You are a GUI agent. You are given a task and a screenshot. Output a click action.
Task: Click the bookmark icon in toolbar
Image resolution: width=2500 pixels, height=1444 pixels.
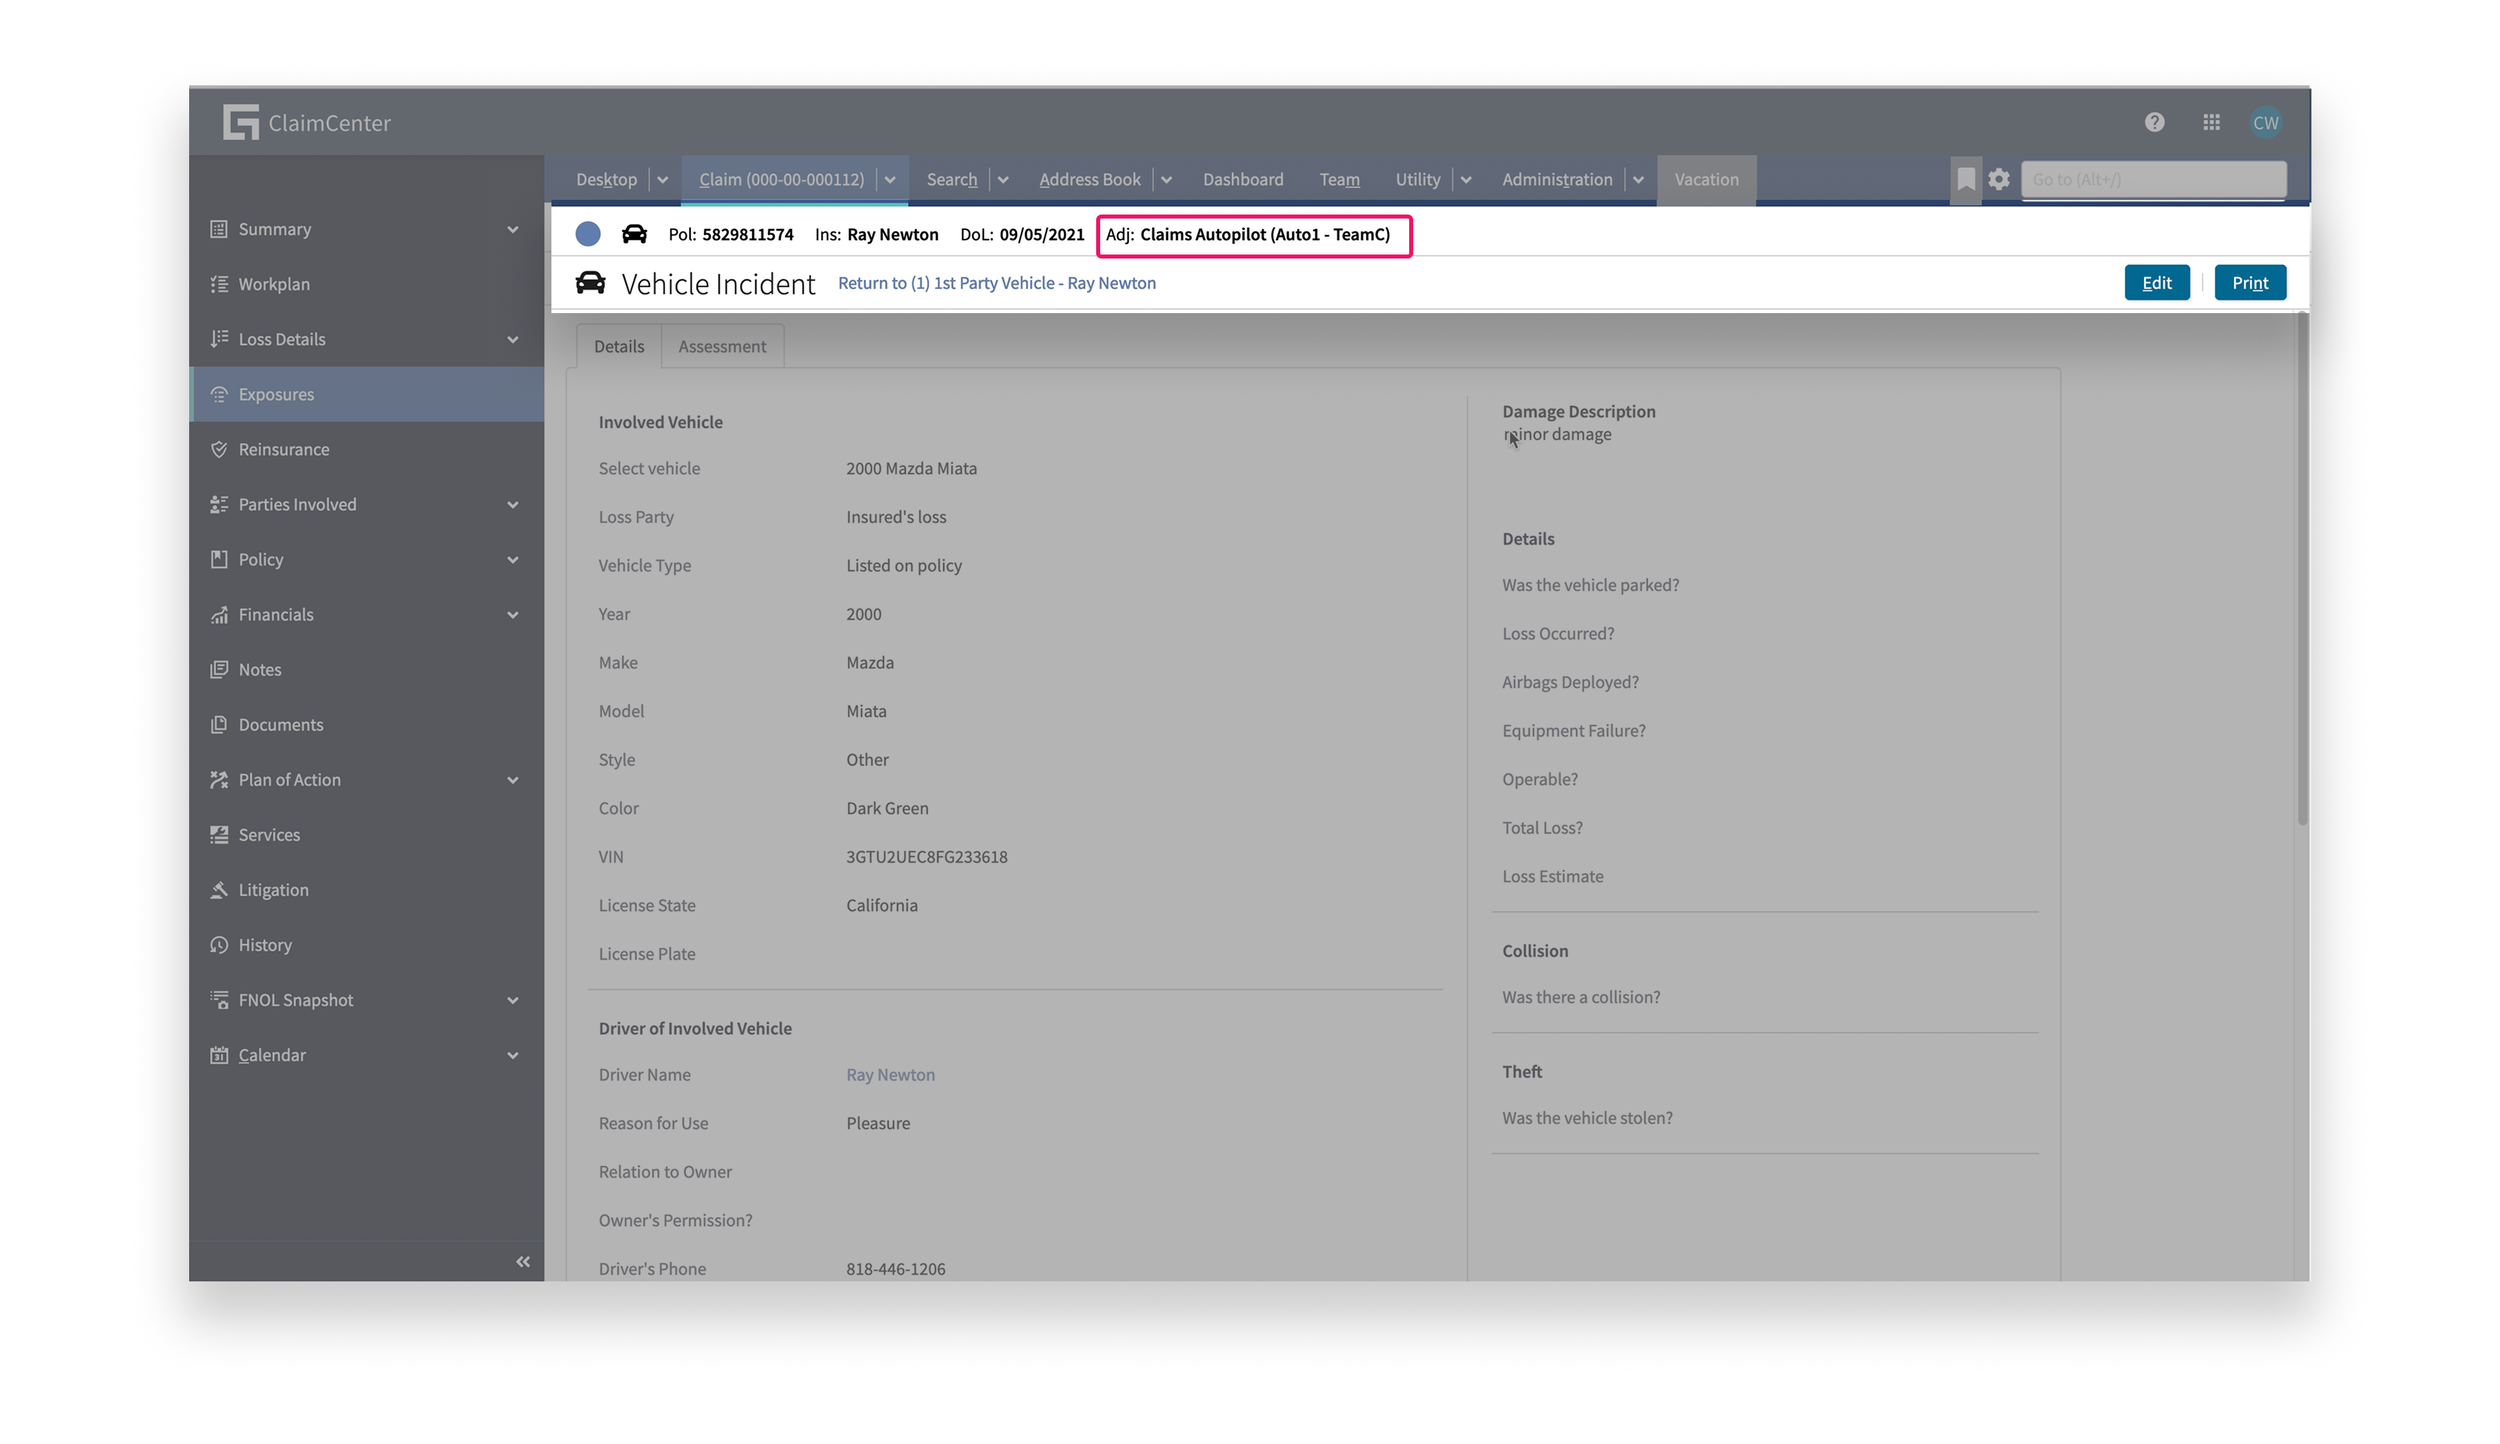(1965, 179)
